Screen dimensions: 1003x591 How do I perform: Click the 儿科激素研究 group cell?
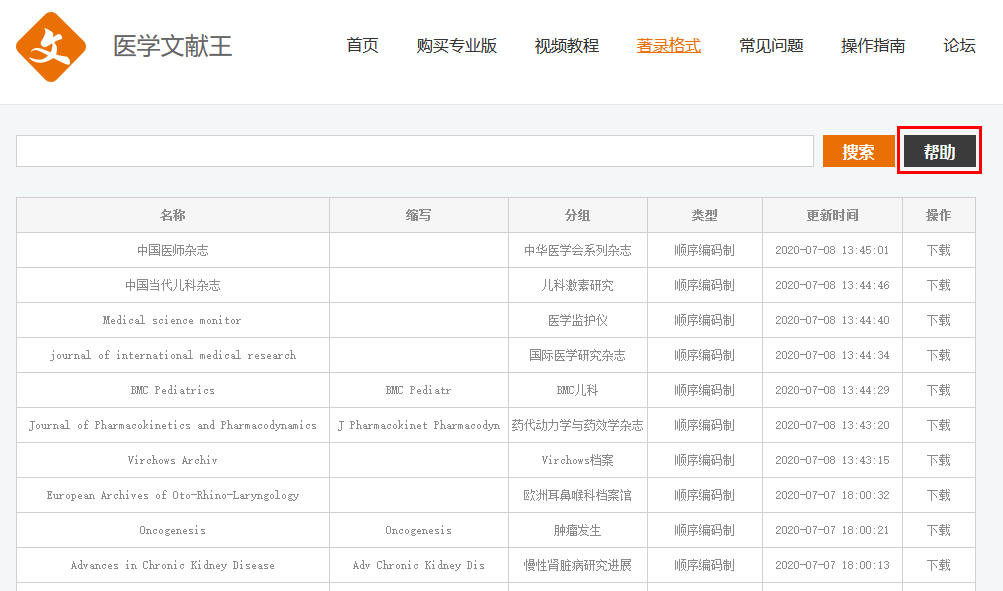578,285
